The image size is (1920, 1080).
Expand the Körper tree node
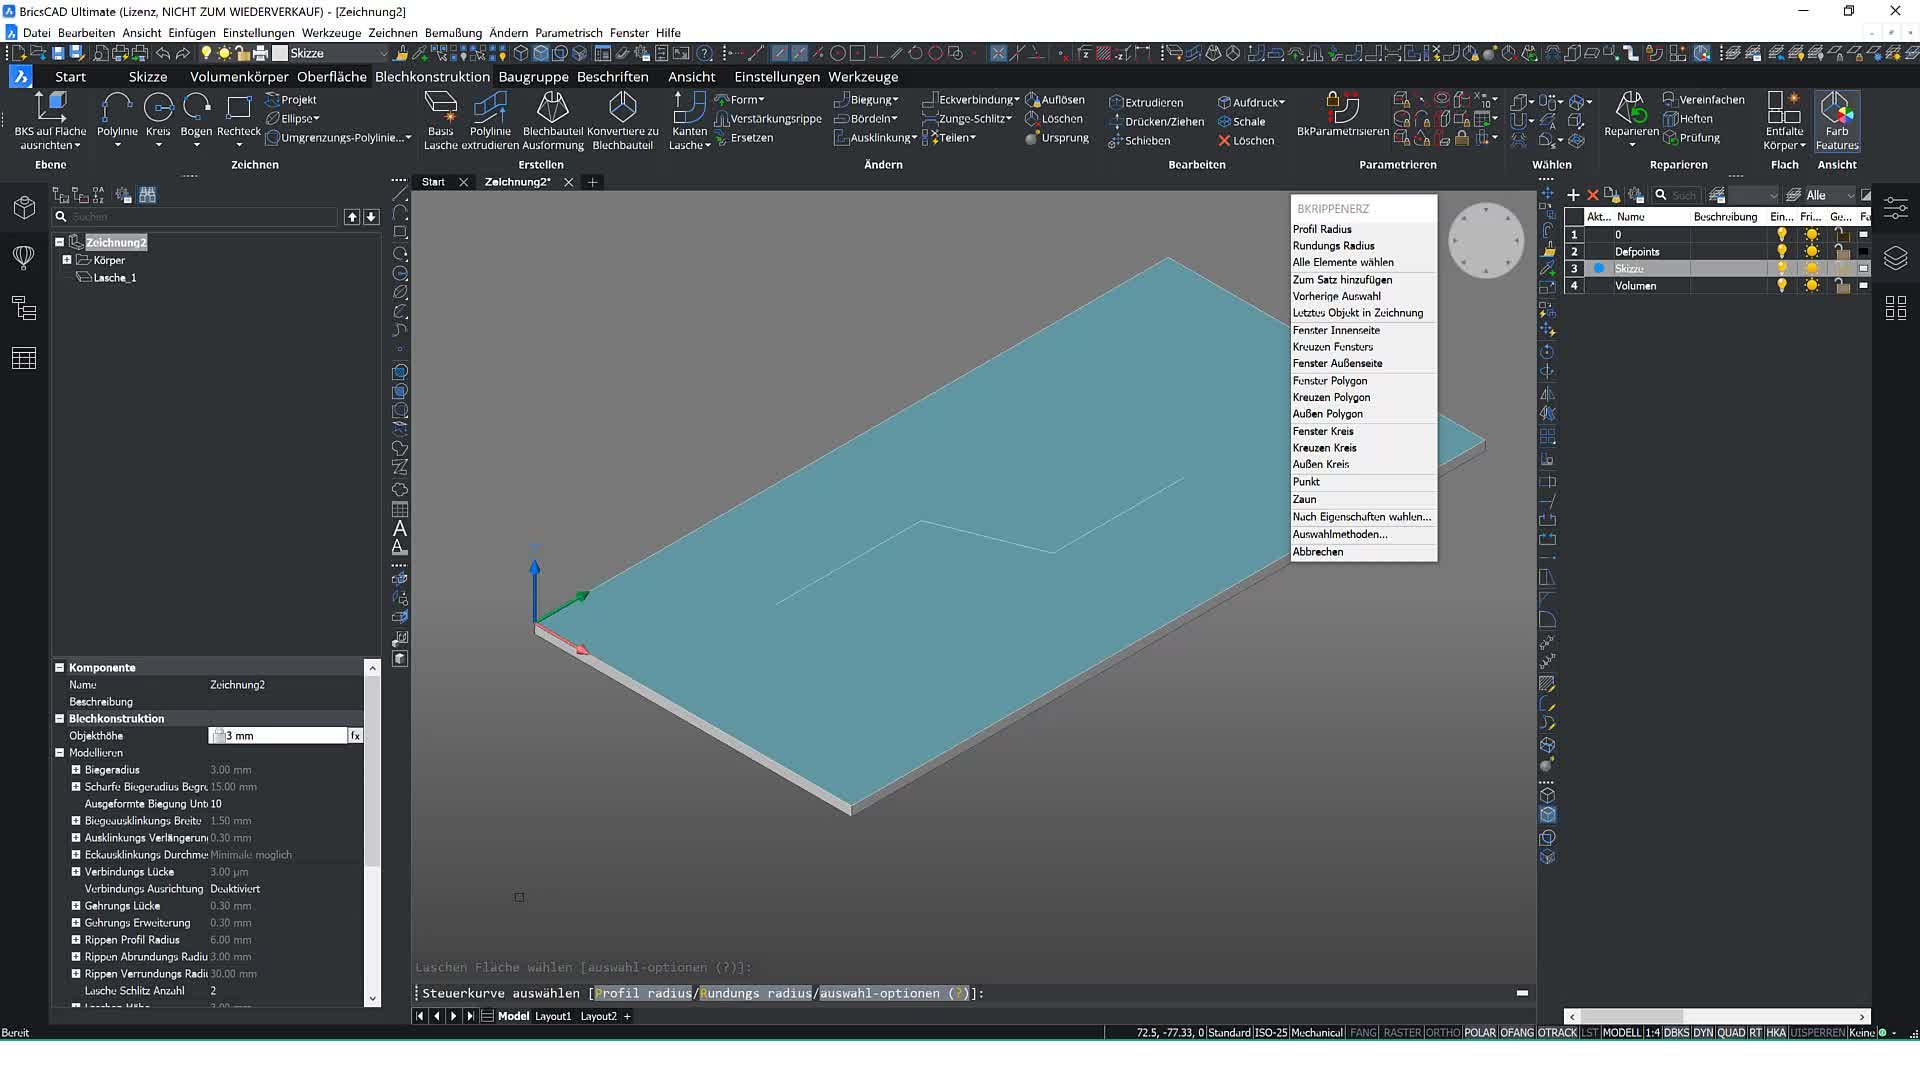coord(67,260)
